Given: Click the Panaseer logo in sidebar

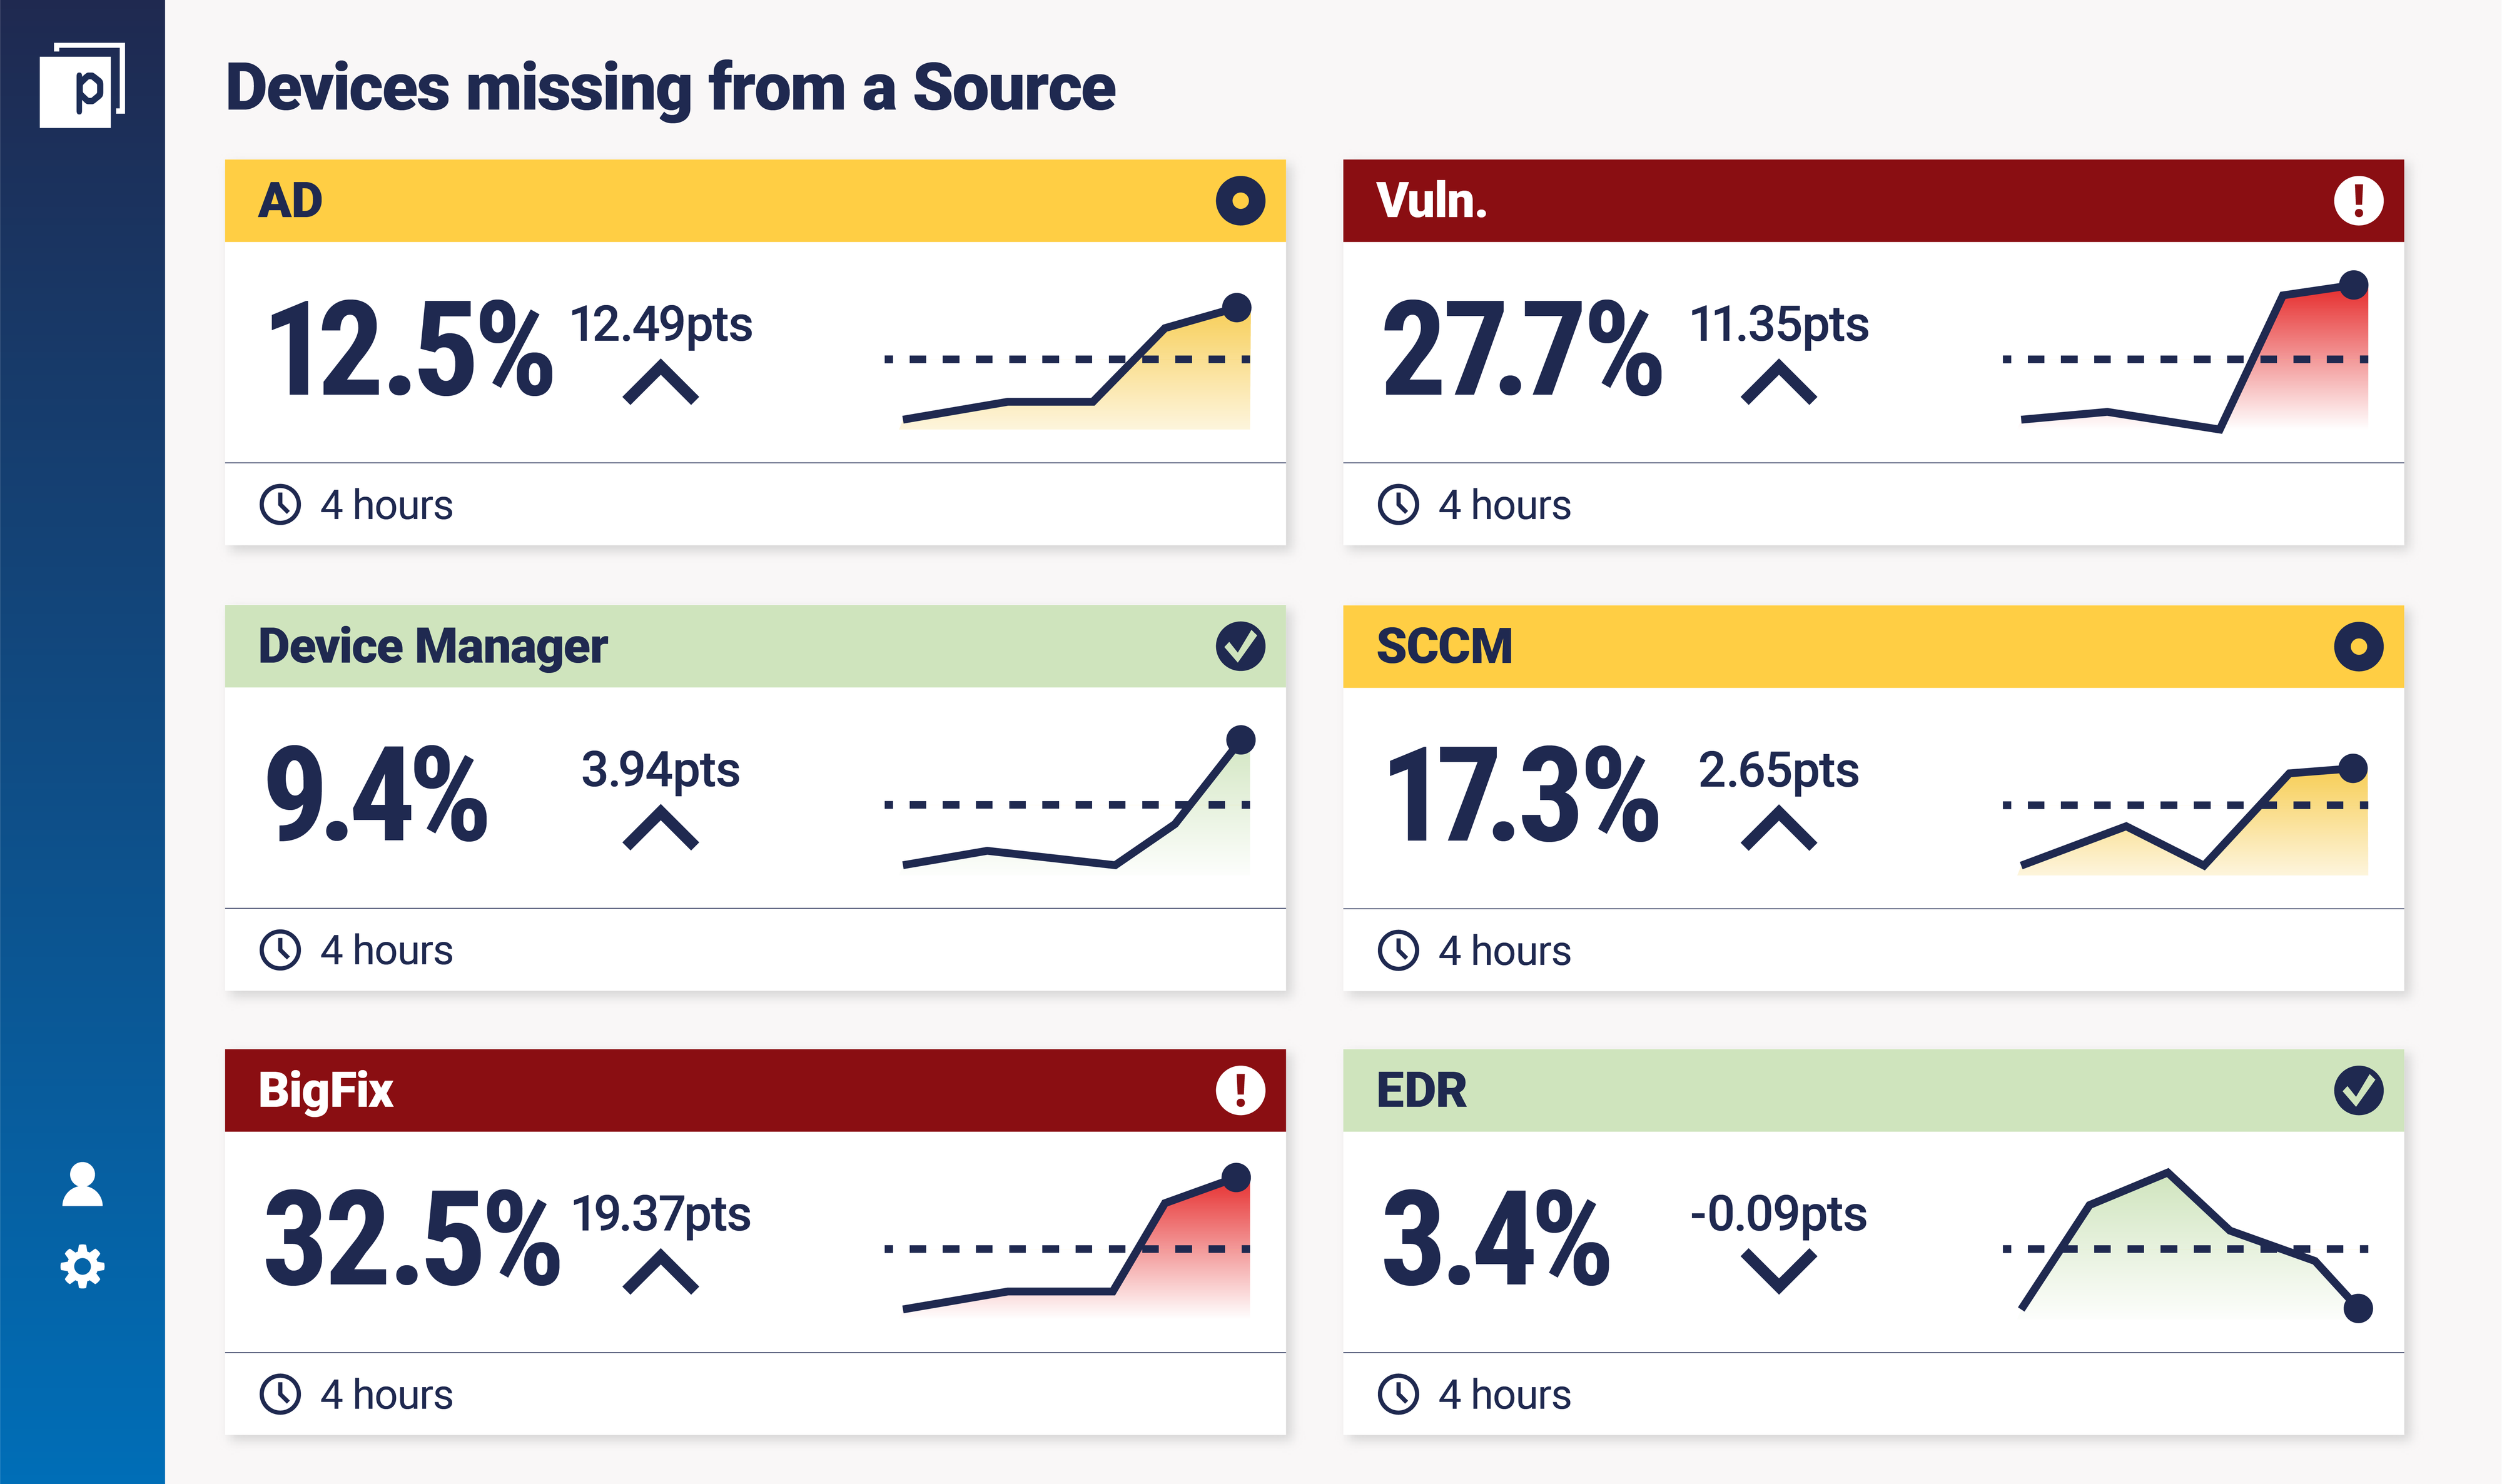Looking at the screenshot, I should [83, 85].
